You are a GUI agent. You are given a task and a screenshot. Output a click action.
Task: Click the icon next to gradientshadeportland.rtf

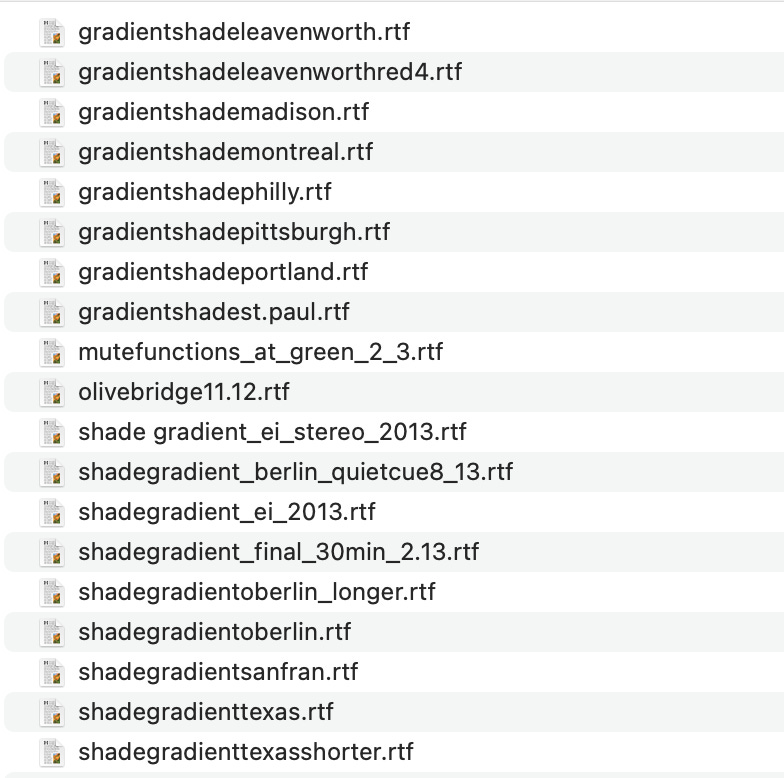tap(52, 272)
